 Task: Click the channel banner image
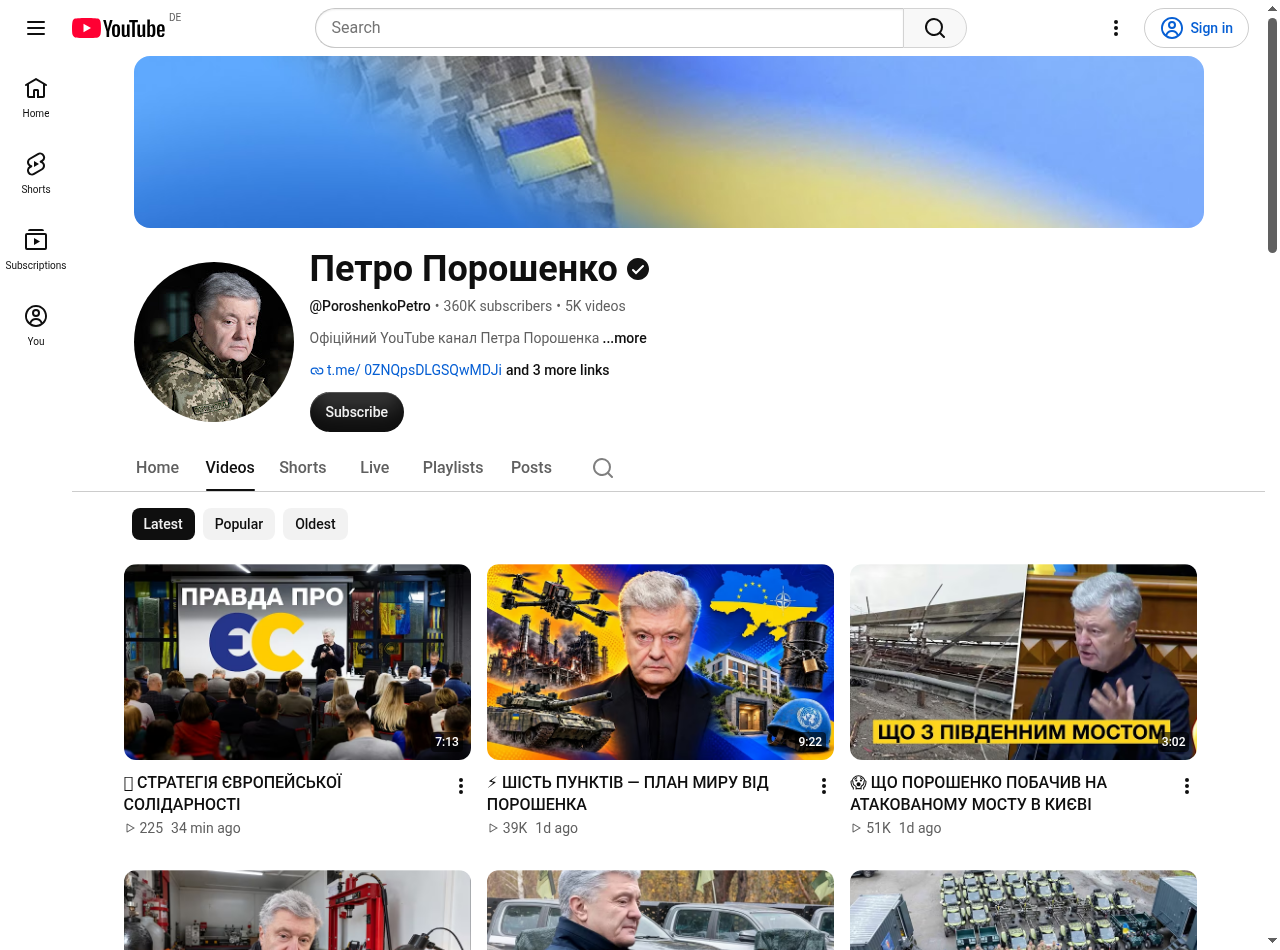tap(669, 142)
